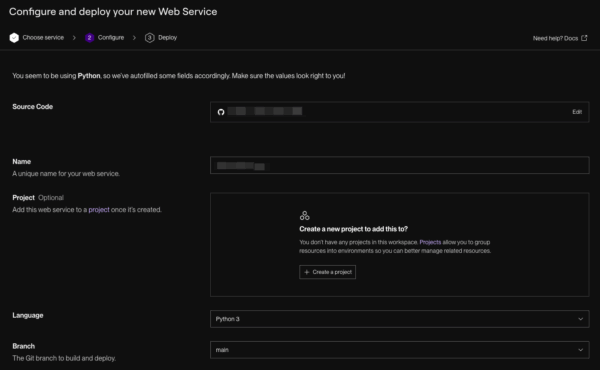
Task: Click the step 3 Deploy circle icon
Action: point(150,37)
